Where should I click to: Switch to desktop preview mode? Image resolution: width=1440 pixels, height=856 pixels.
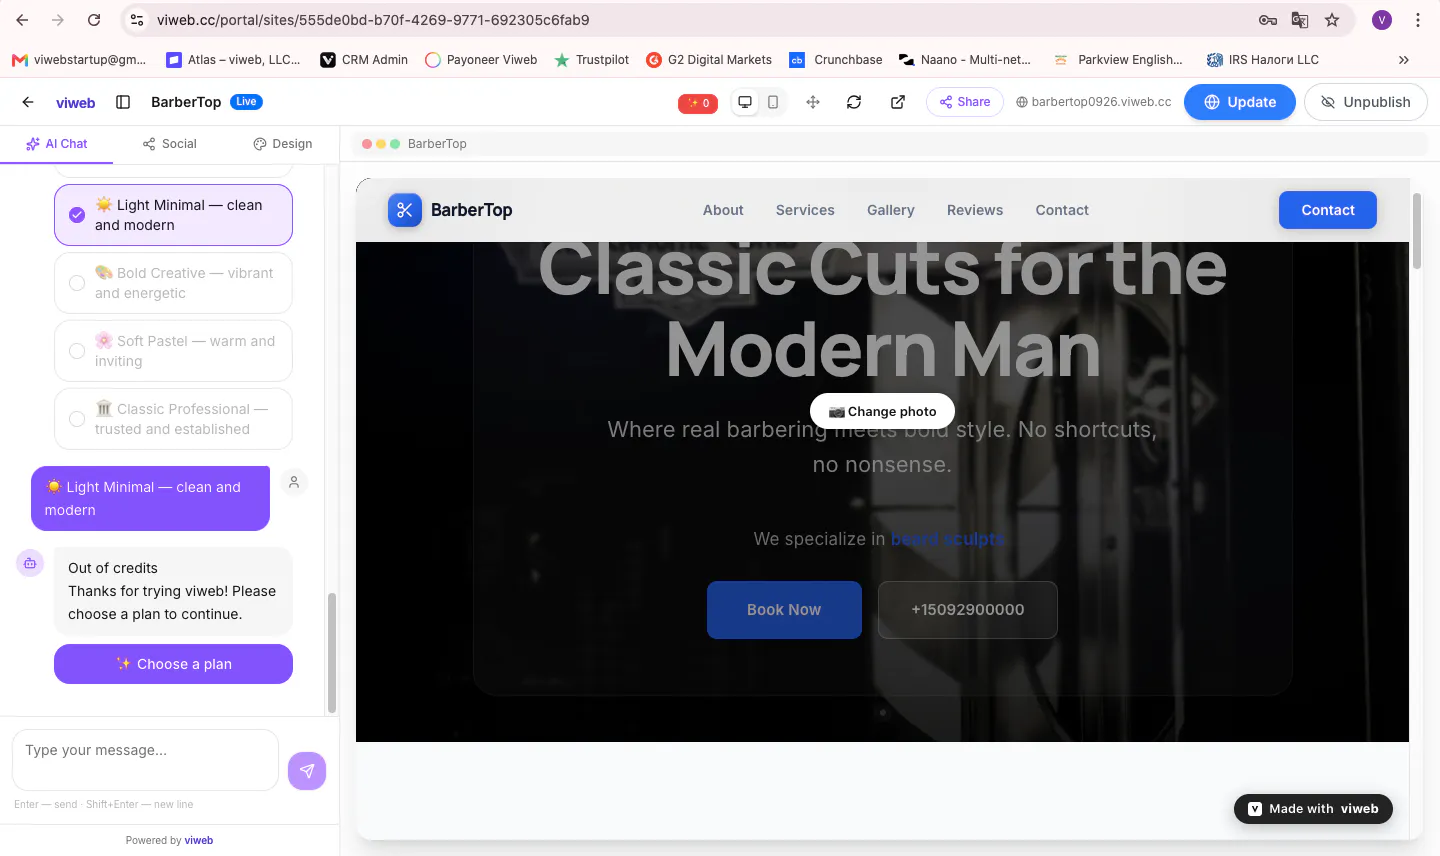pyautogui.click(x=745, y=102)
